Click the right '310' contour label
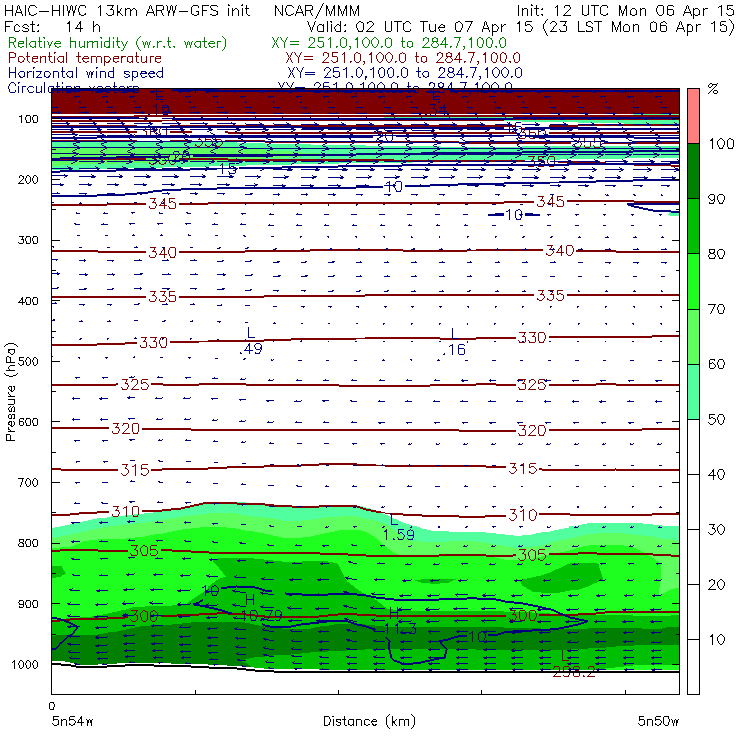 point(523,515)
